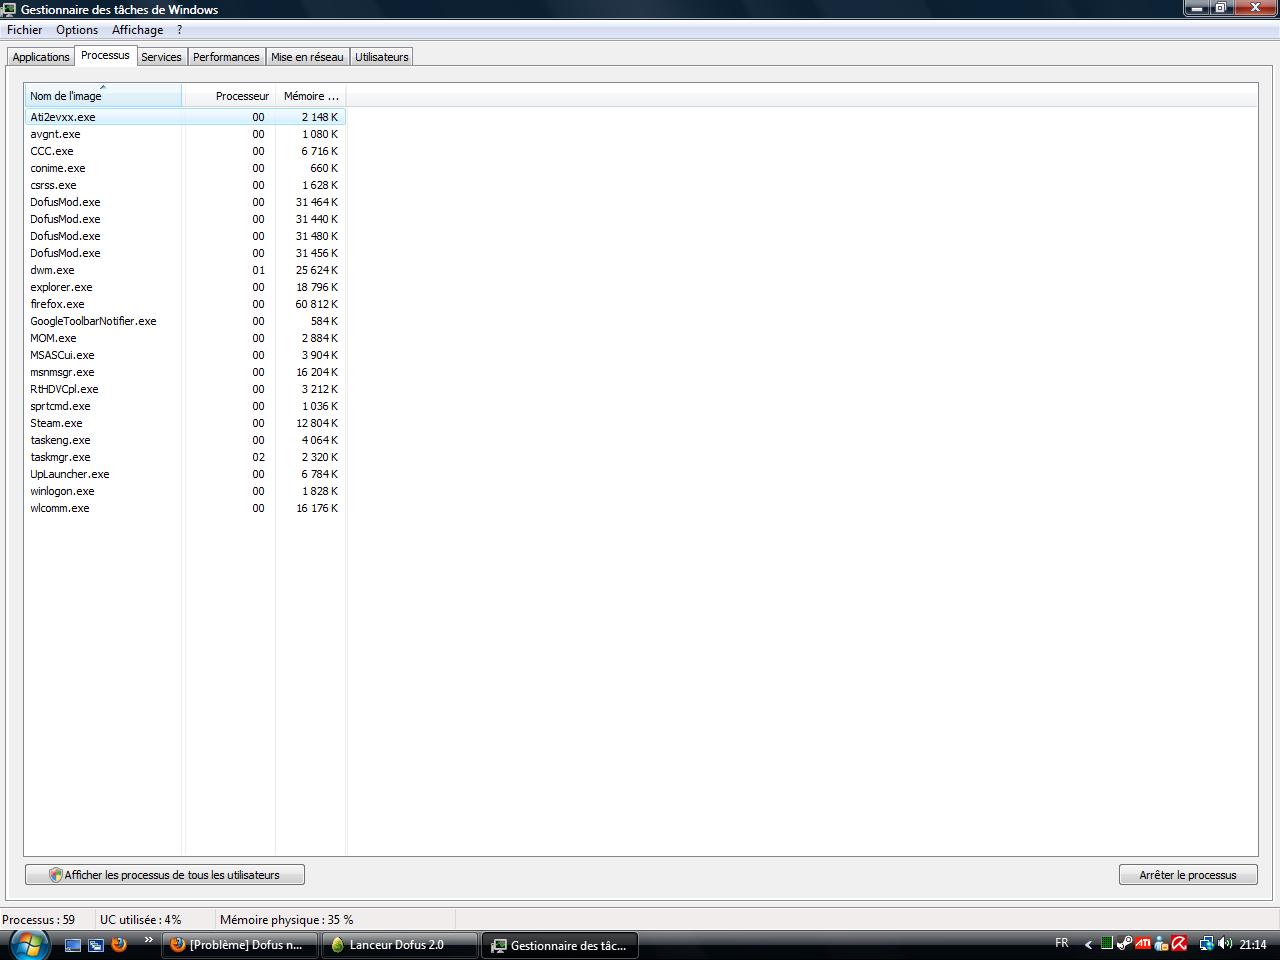Open the Affichage menu

click(x=137, y=30)
